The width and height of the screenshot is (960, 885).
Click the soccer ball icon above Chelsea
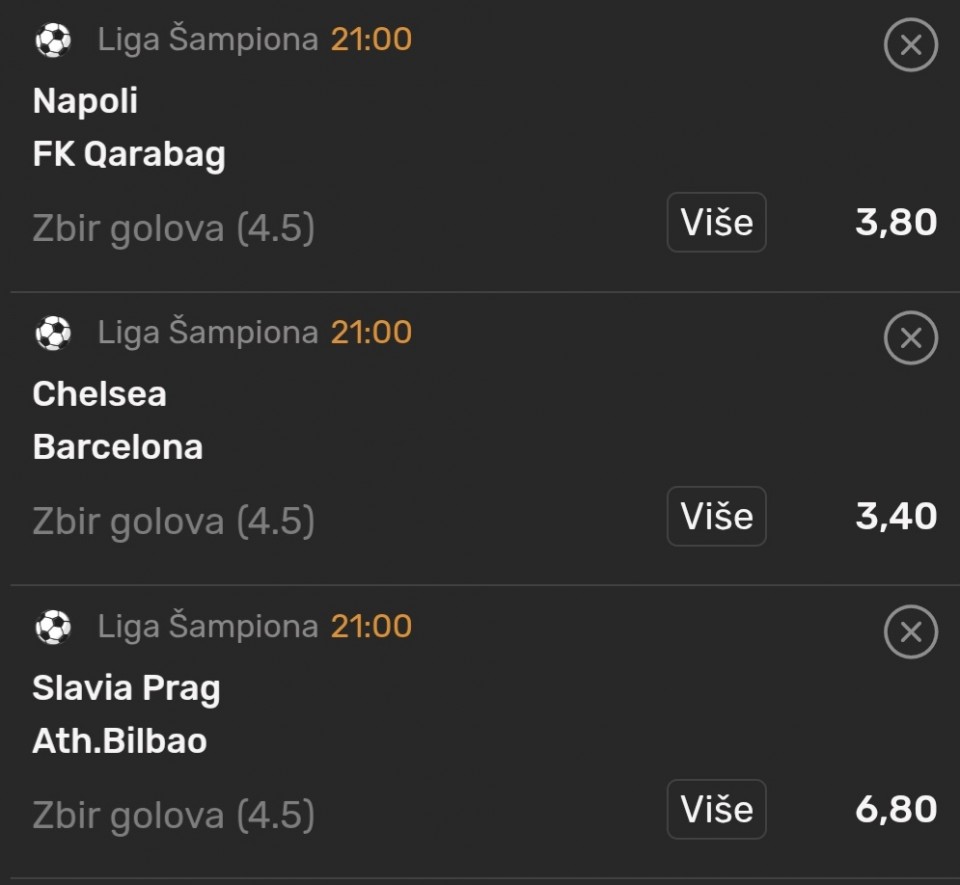(53, 333)
